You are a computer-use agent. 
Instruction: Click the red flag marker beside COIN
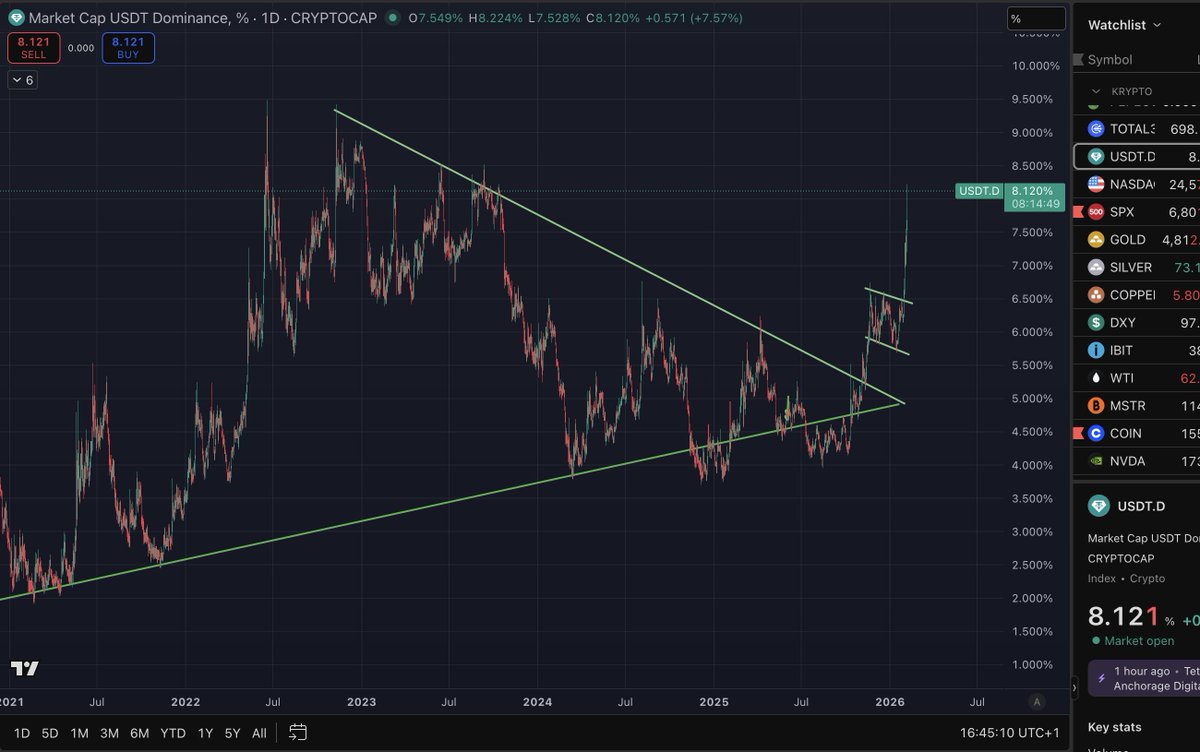pyautogui.click(x=1078, y=433)
